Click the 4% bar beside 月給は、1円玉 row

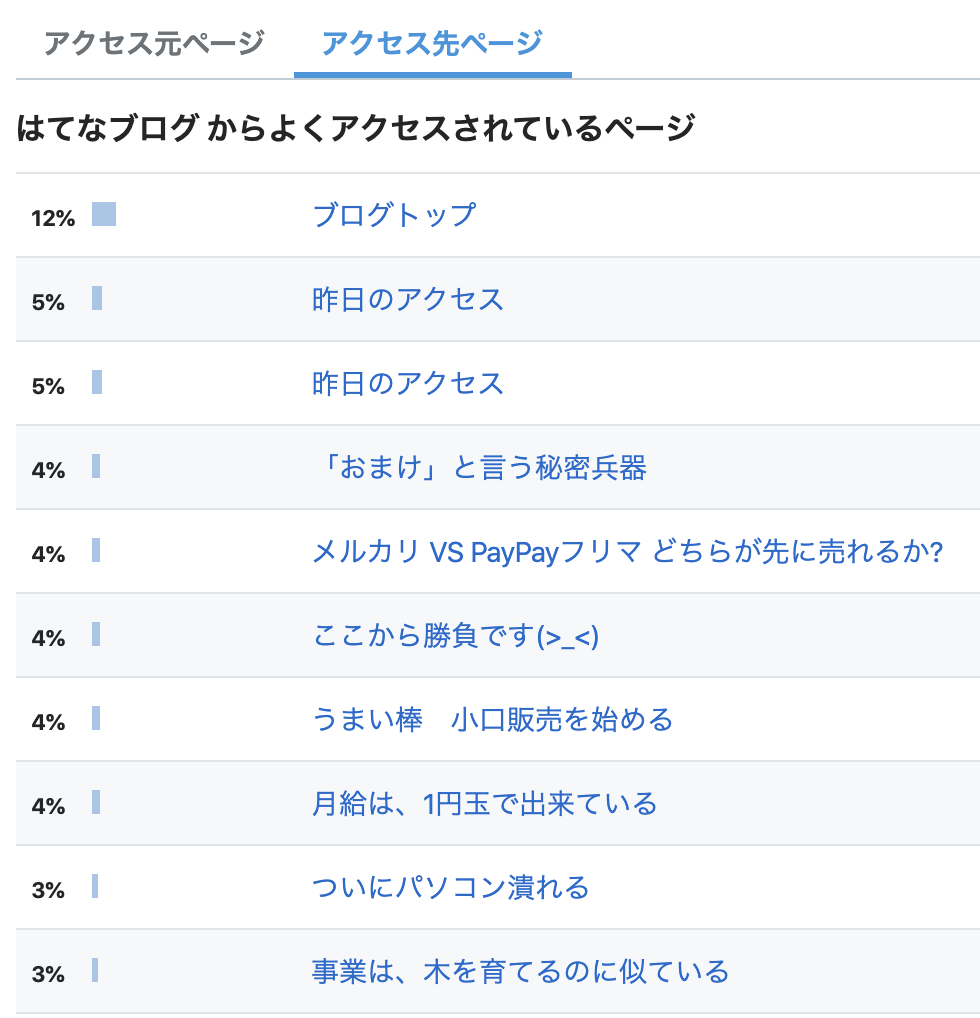click(96, 802)
